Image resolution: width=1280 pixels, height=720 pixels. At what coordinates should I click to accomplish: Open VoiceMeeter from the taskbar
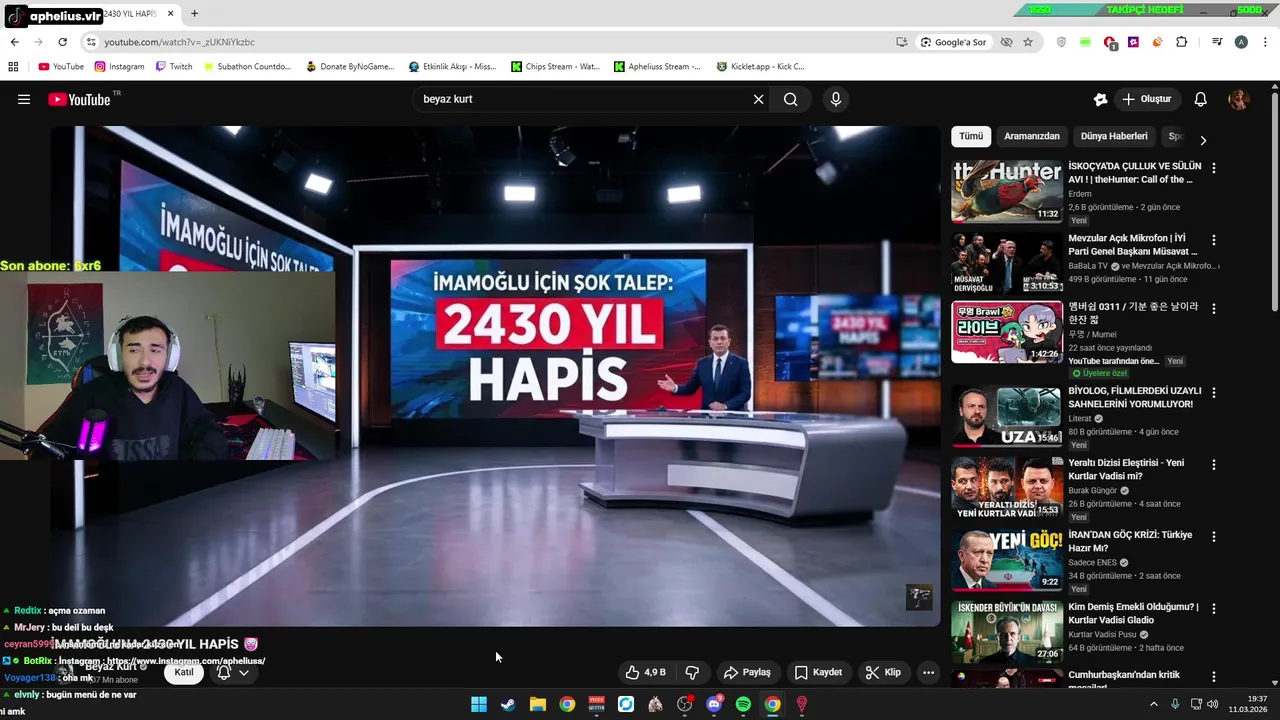(597, 704)
